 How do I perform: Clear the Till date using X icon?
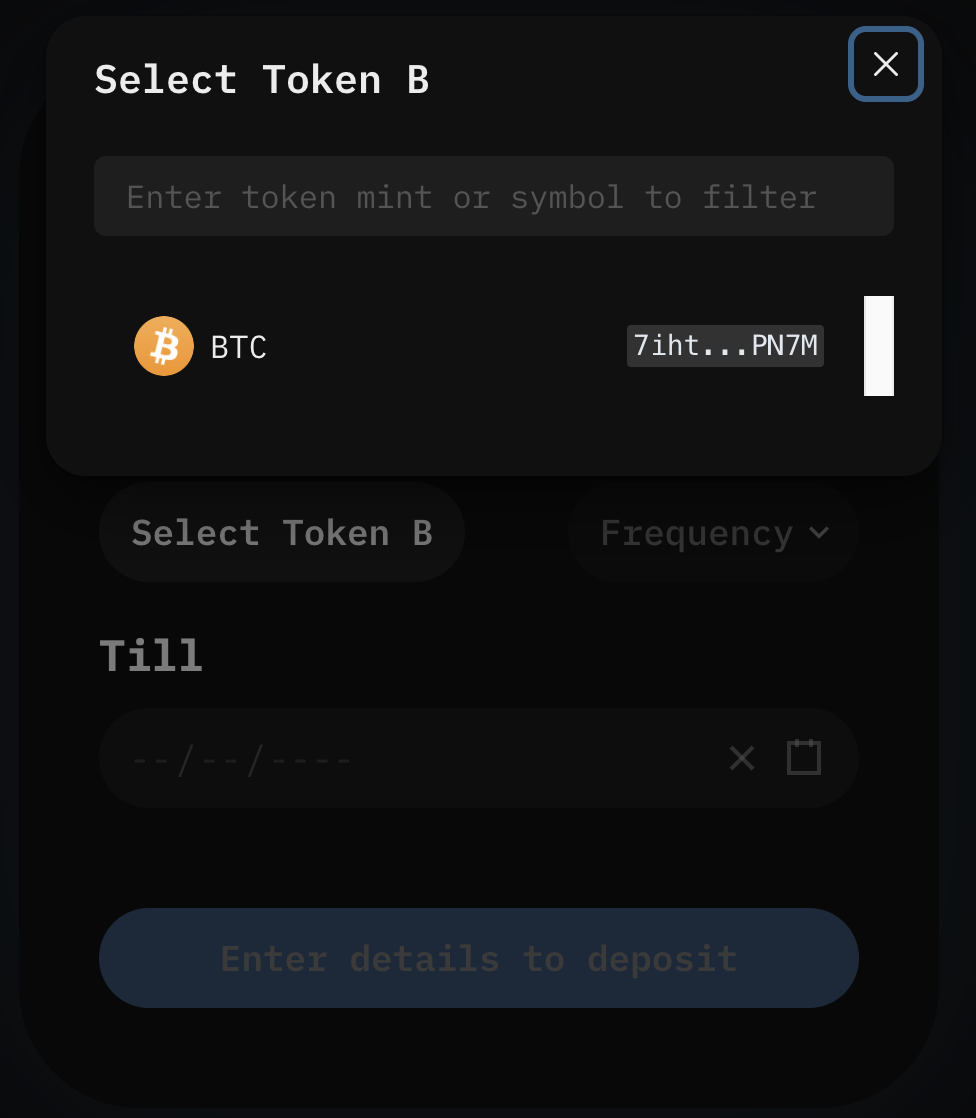pos(742,758)
